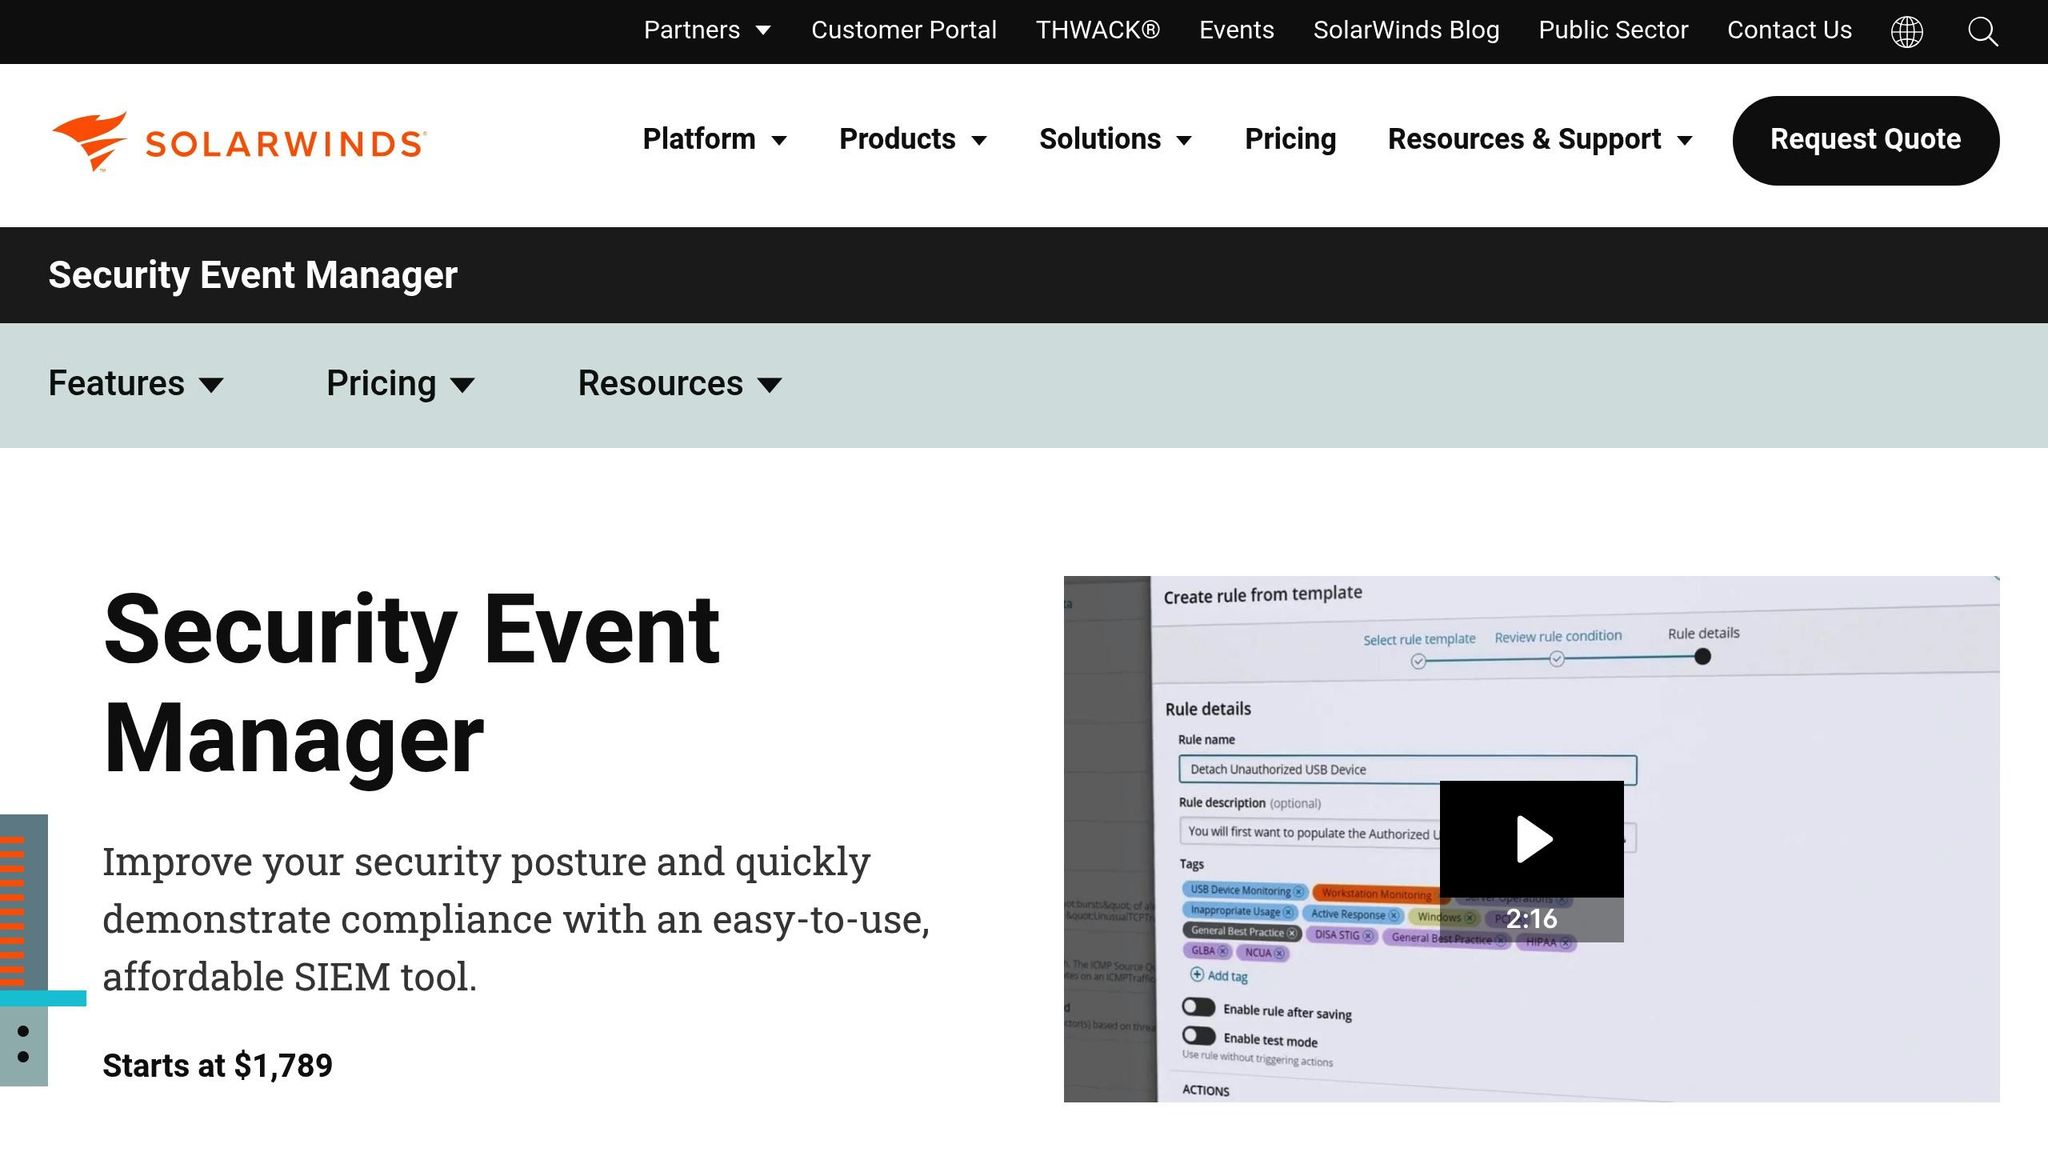Open the language globe icon
The width and height of the screenshot is (2048, 1152).
1907,31
